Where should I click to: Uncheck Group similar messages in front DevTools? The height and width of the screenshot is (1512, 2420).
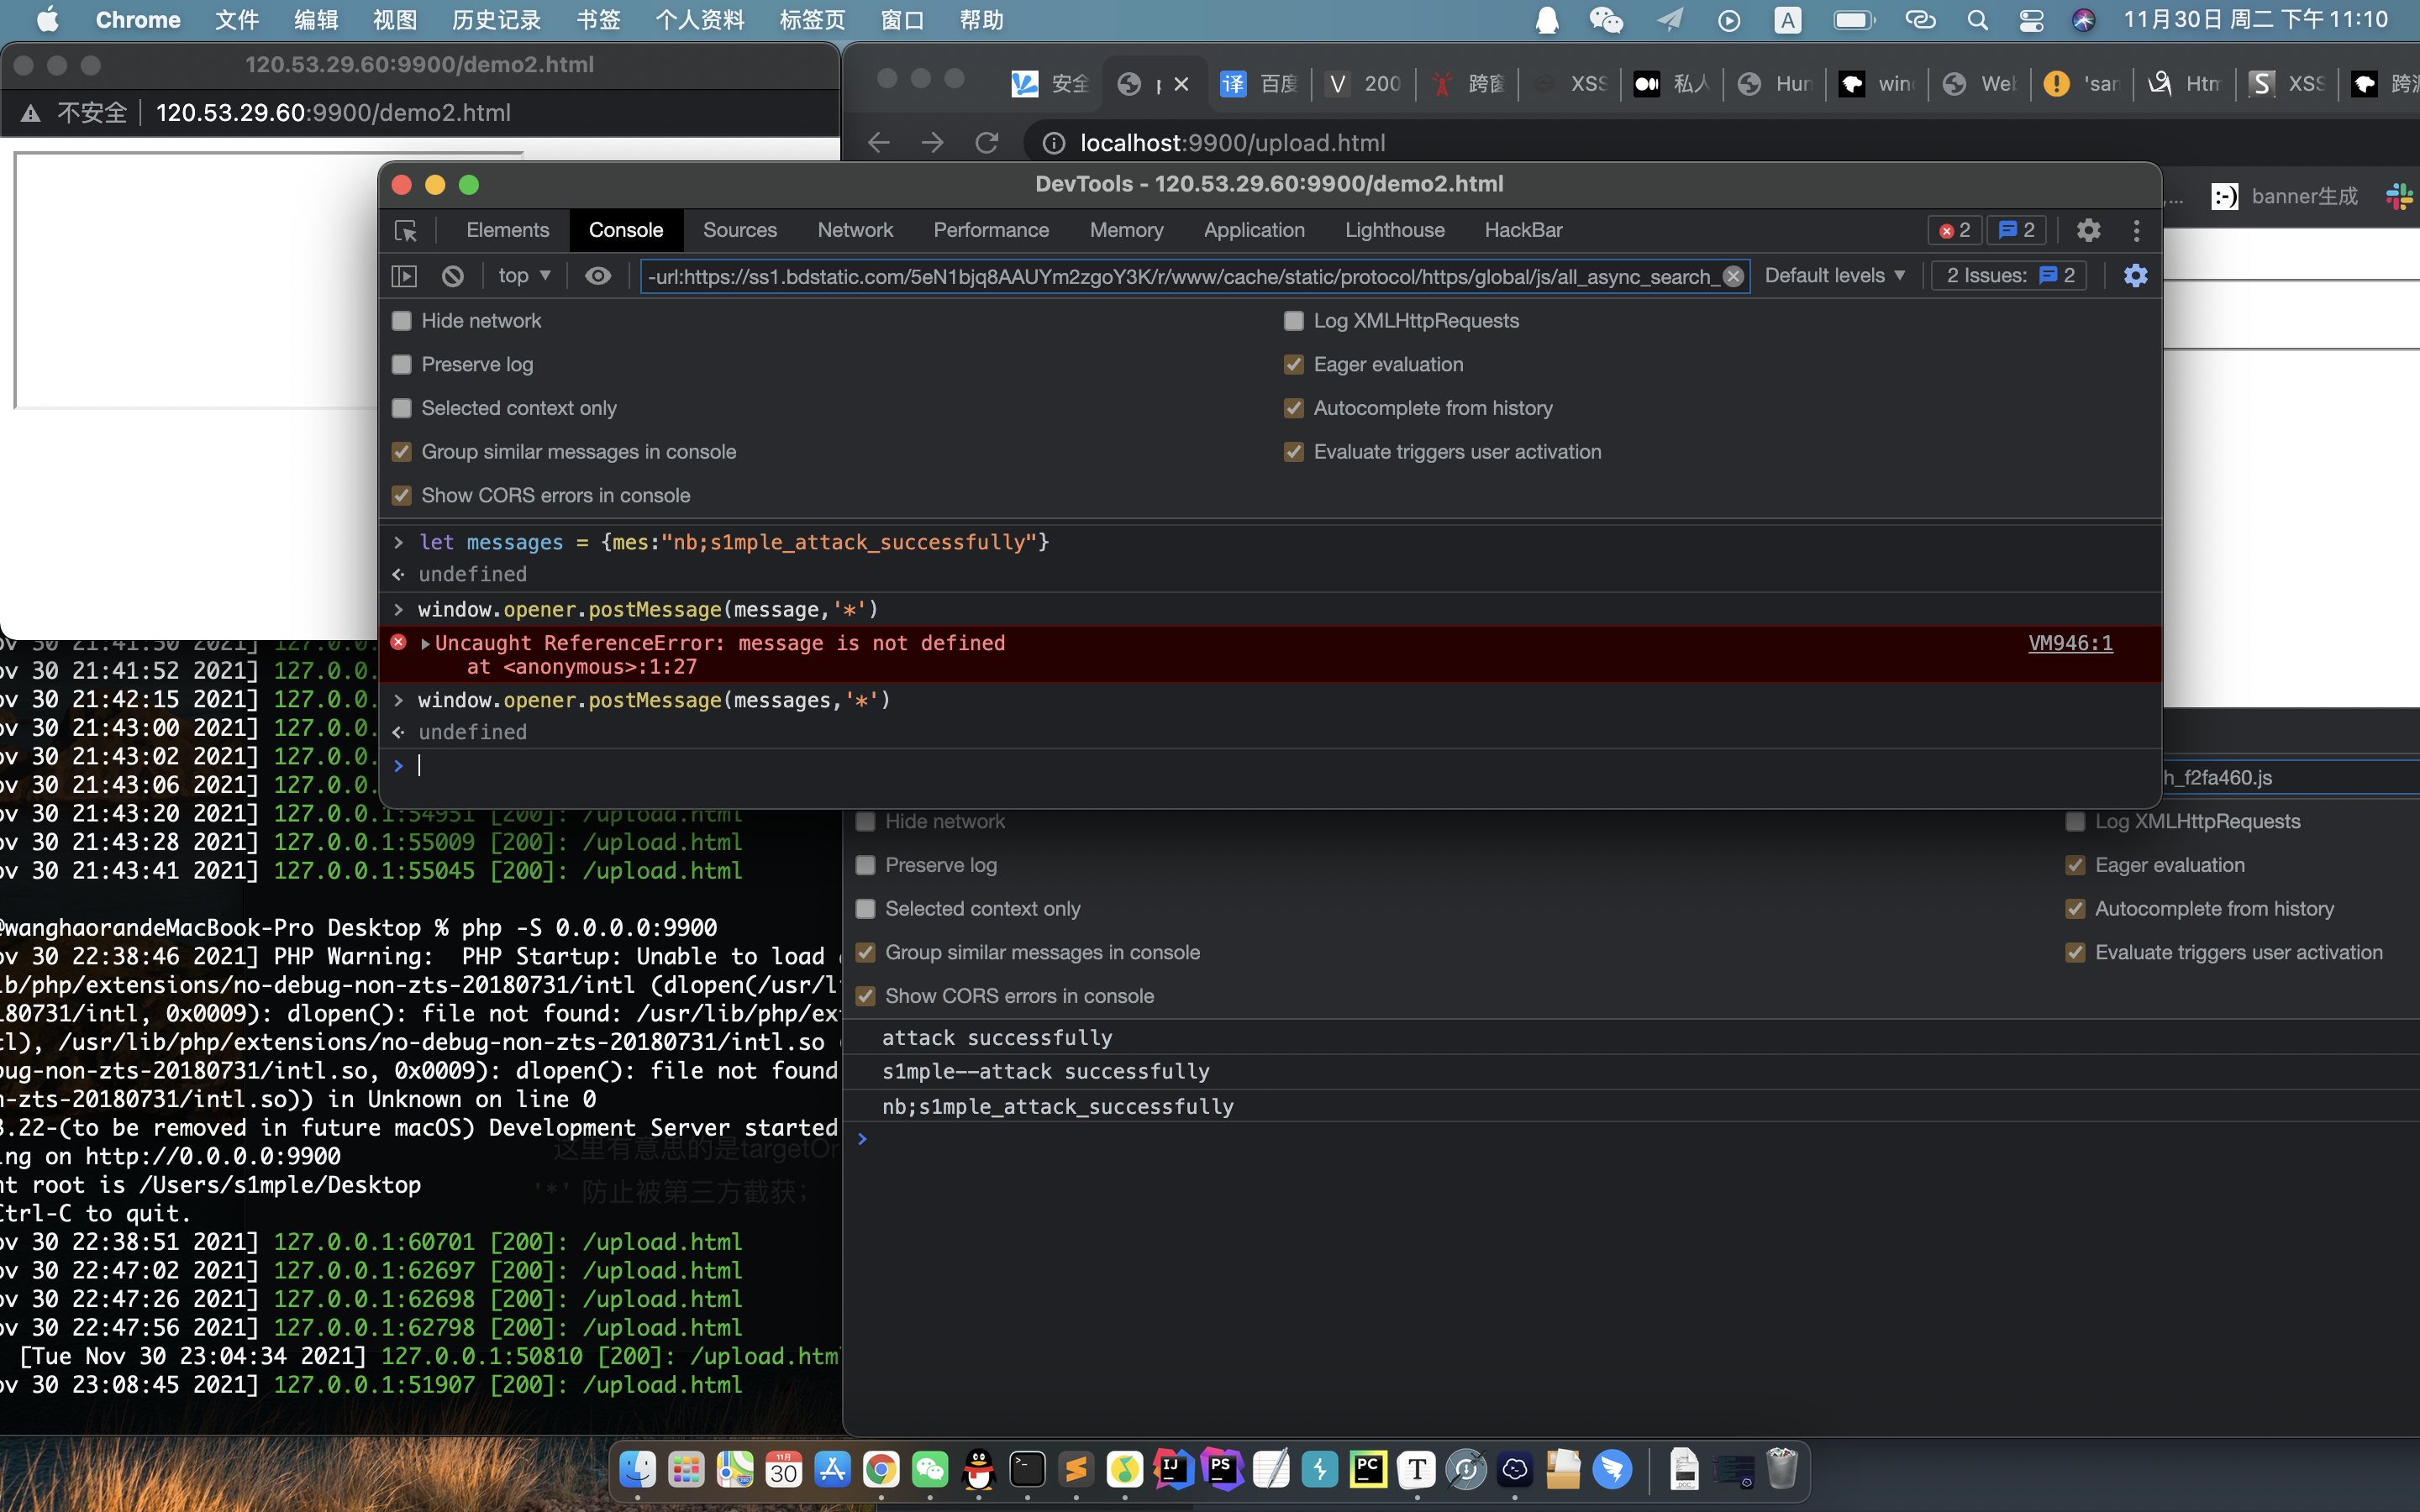(402, 452)
